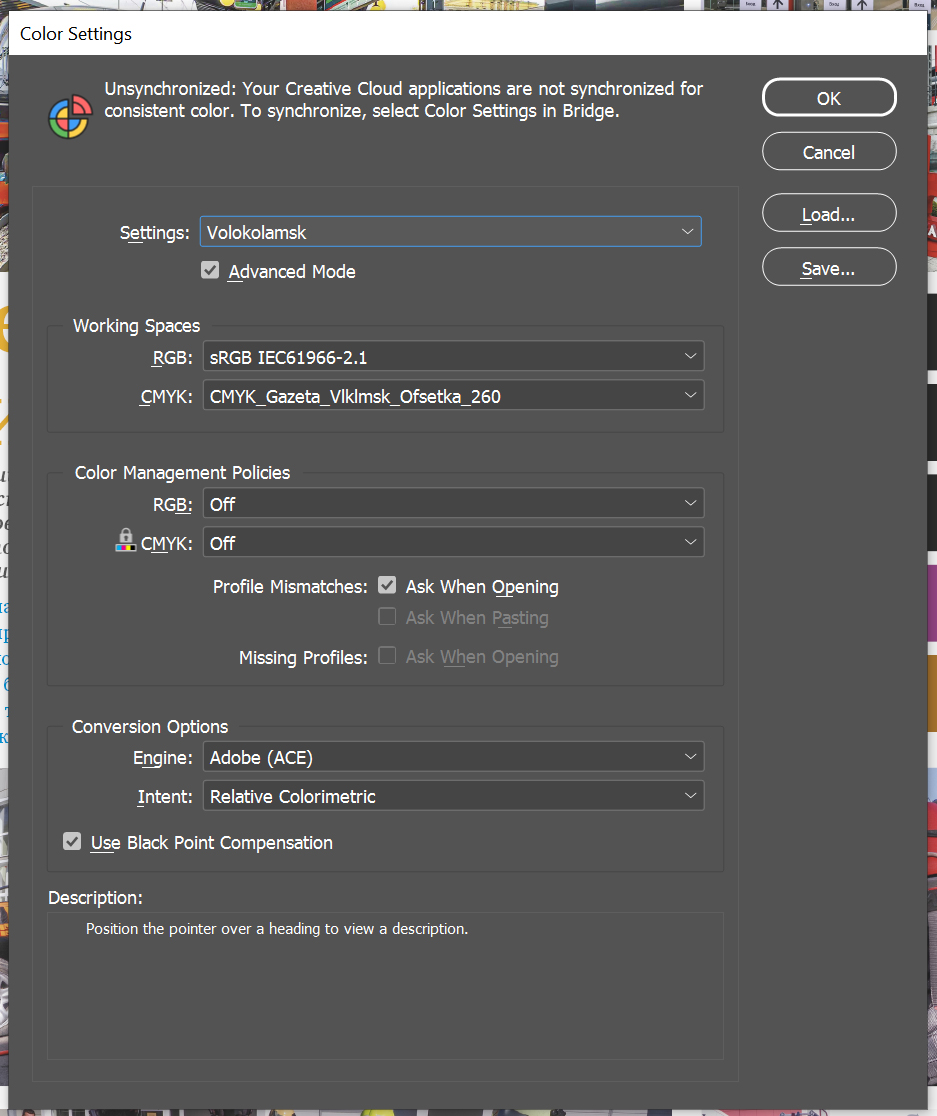Open the Intent dropdown showing Relative Colorimetric

(x=453, y=796)
